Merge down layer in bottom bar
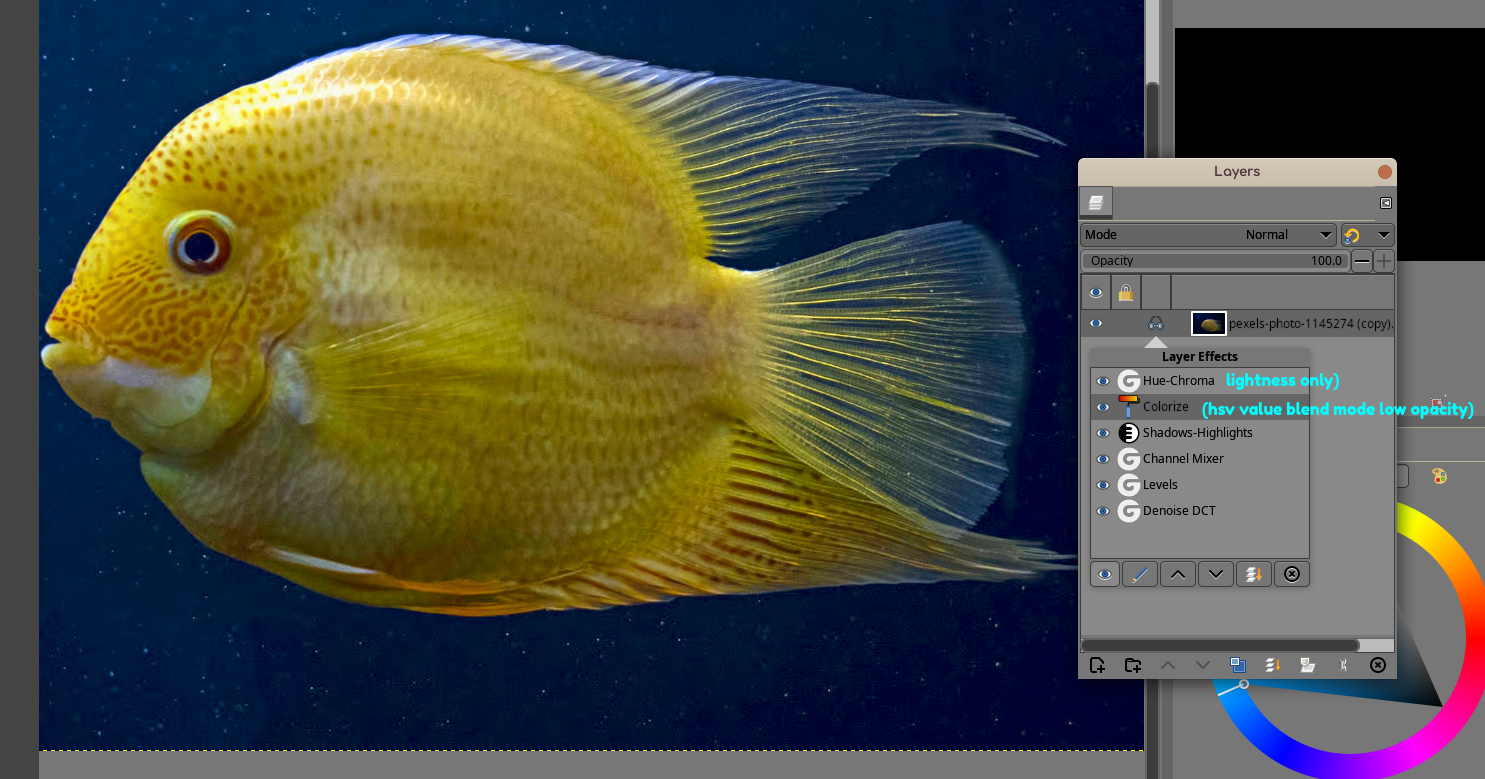The width and height of the screenshot is (1485, 779). (1273, 665)
